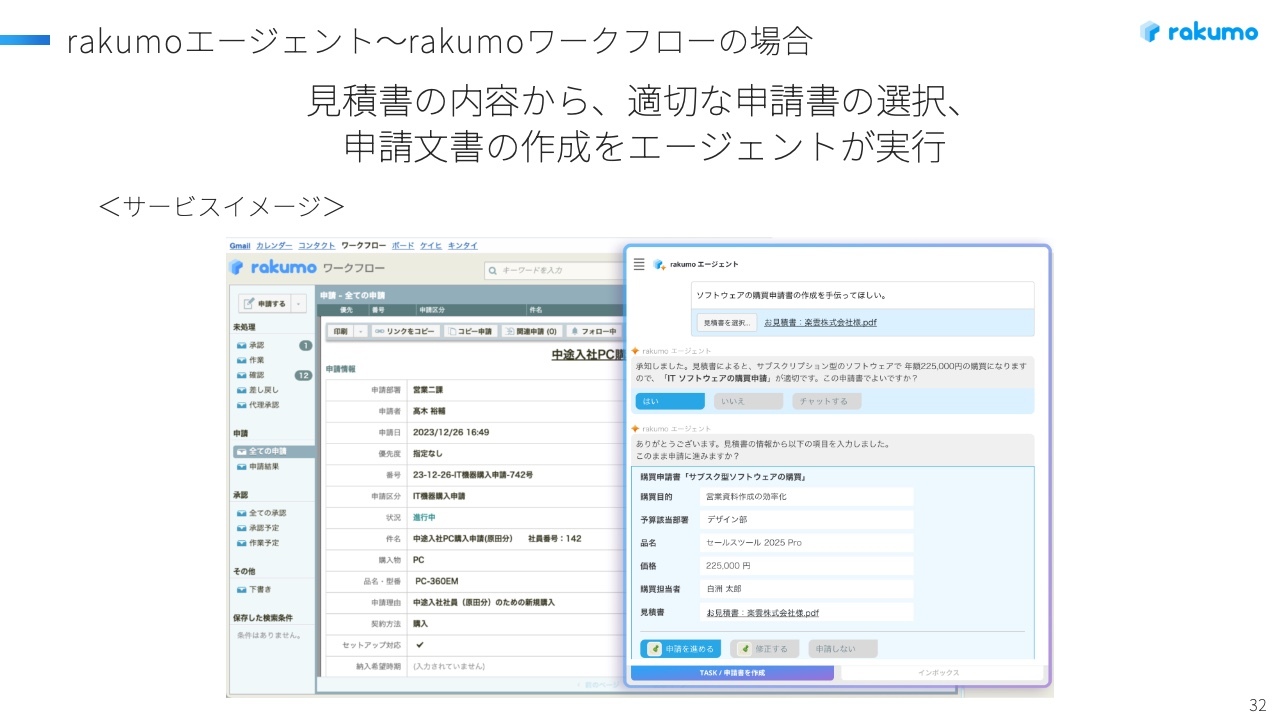Viewport: 1280px width, 720px height.
Task: Click 中途入社PC application title heading
Action: (x=587, y=355)
